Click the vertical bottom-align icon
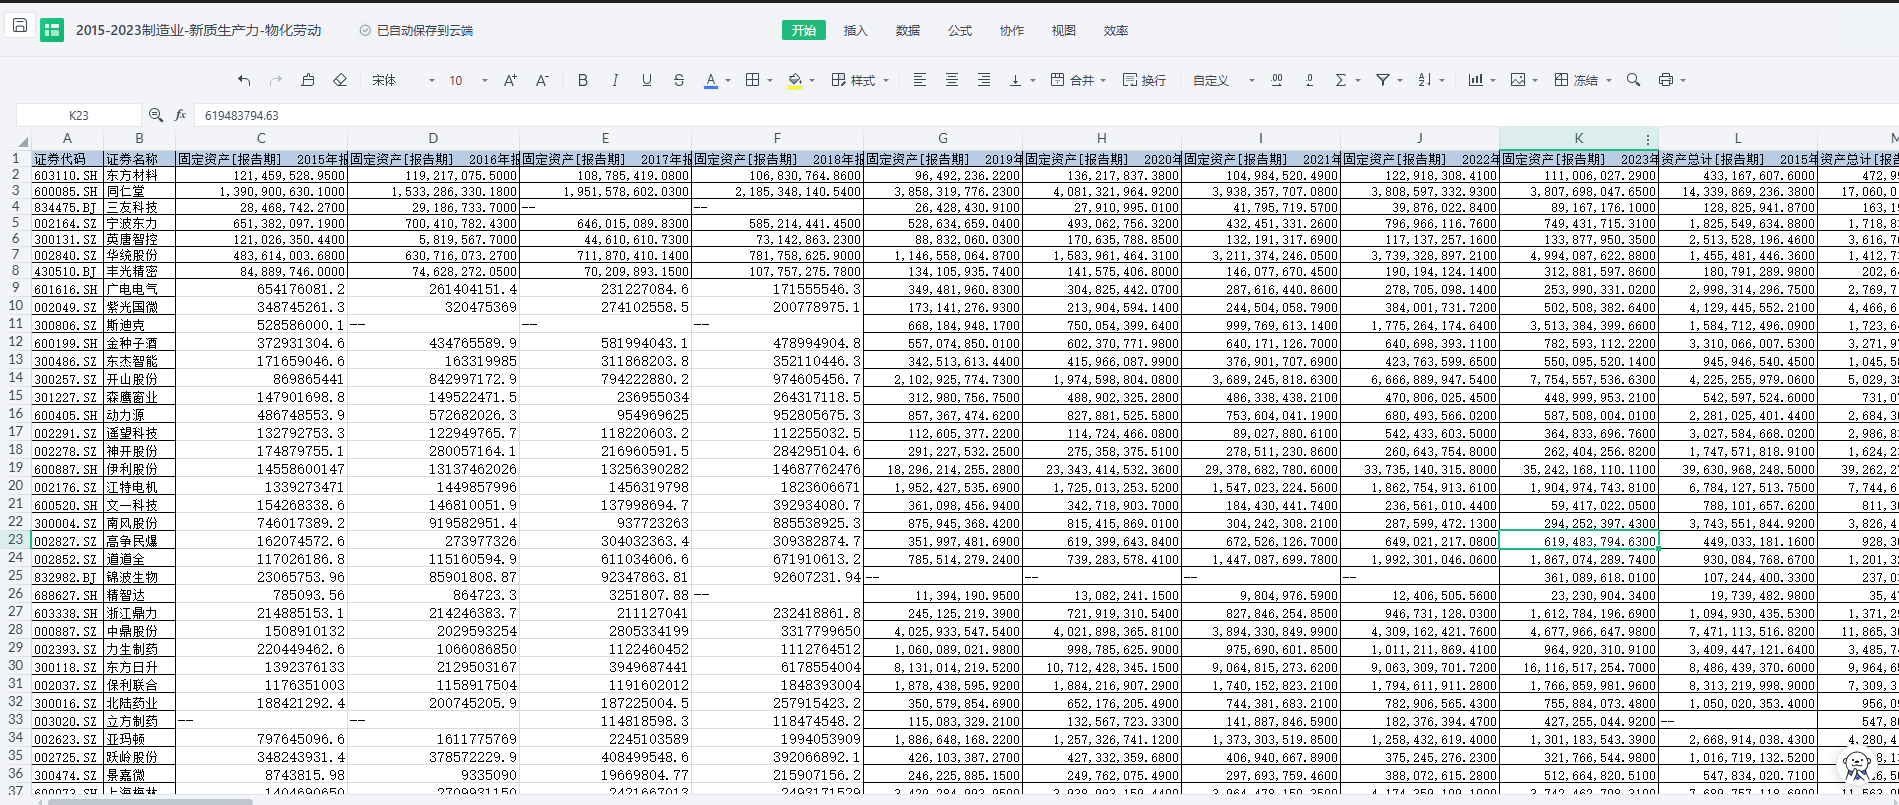This screenshot has width=1899, height=805. click(x=1016, y=80)
